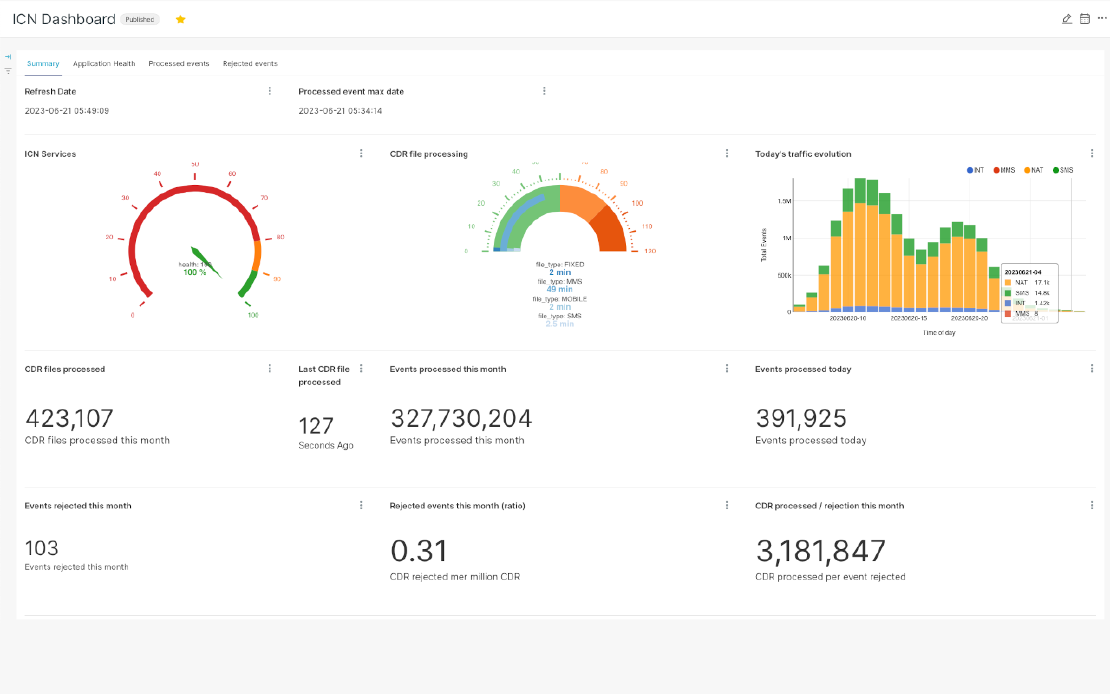This screenshot has height=694, width=1110.
Task: Click the 0.31 rejected ratio value
Action: tap(419, 551)
